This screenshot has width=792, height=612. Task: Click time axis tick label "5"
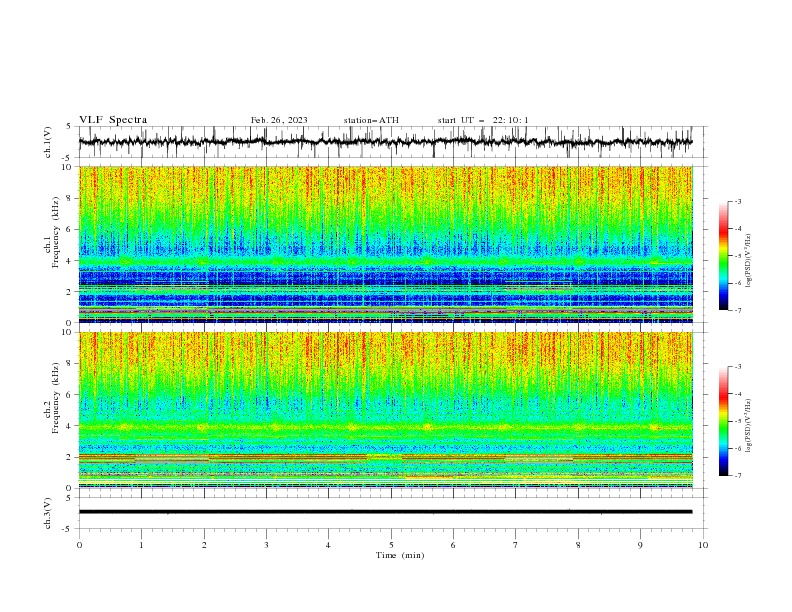click(x=391, y=545)
